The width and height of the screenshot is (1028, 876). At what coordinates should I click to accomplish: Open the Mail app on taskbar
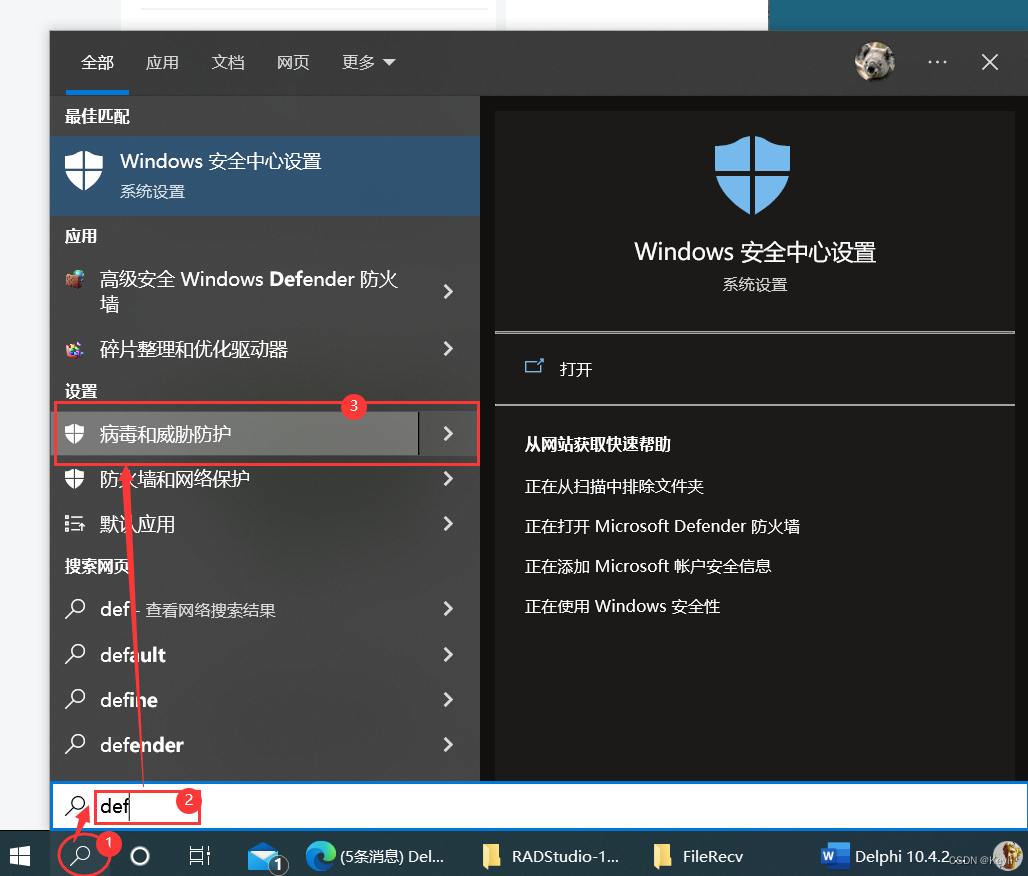click(267, 856)
